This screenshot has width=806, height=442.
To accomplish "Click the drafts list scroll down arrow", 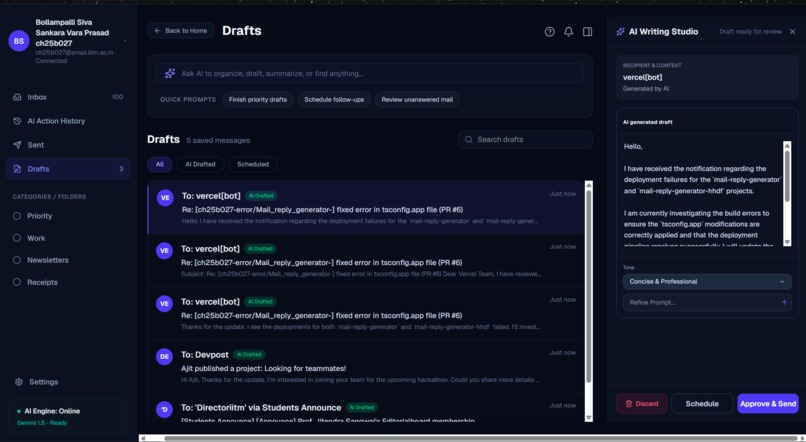I will (x=589, y=417).
